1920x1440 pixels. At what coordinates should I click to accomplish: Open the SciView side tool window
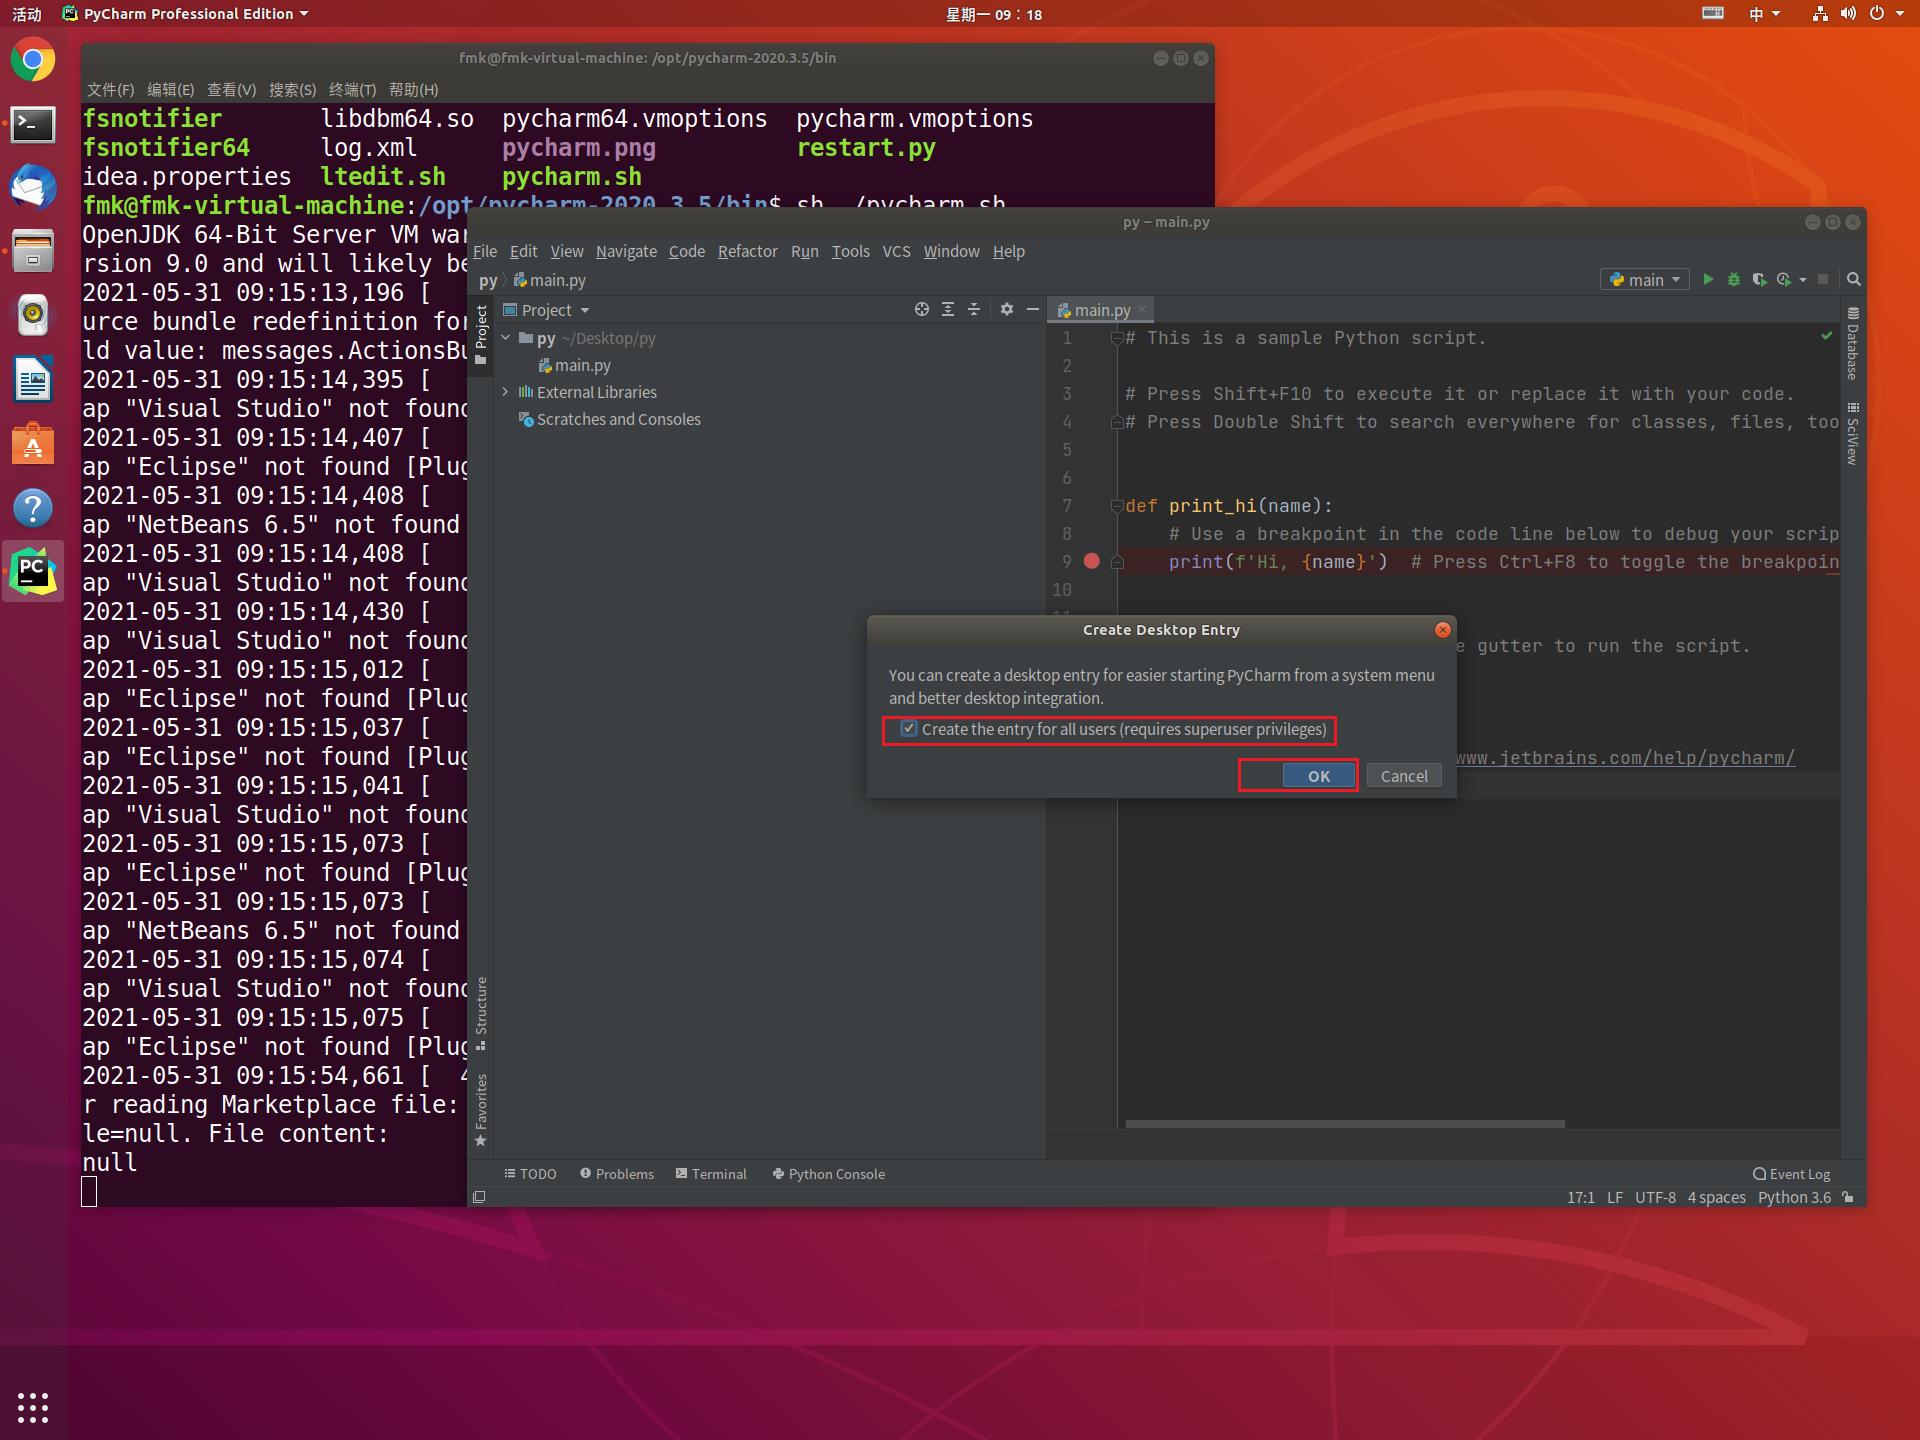click(1853, 433)
